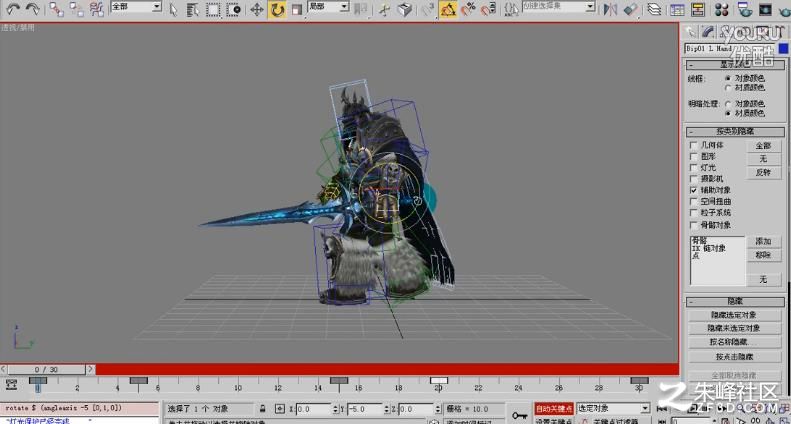Click the 反转 button

(763, 173)
